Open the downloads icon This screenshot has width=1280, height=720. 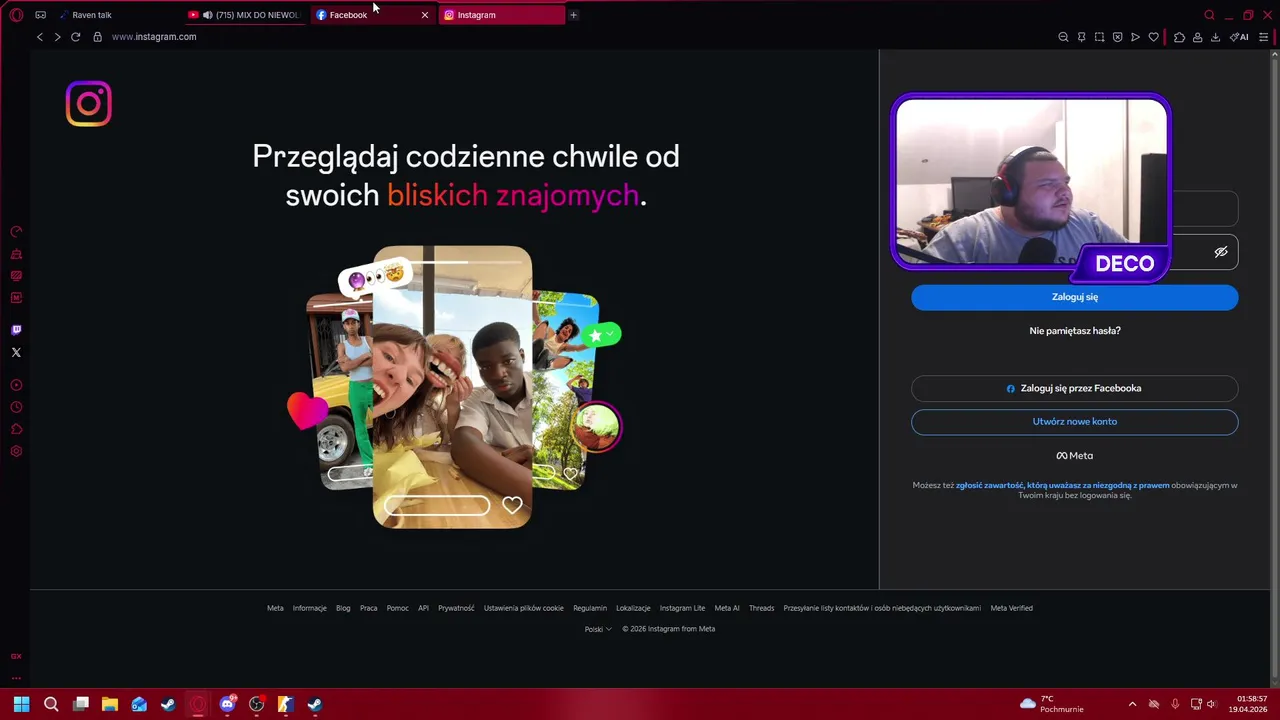tap(1215, 37)
